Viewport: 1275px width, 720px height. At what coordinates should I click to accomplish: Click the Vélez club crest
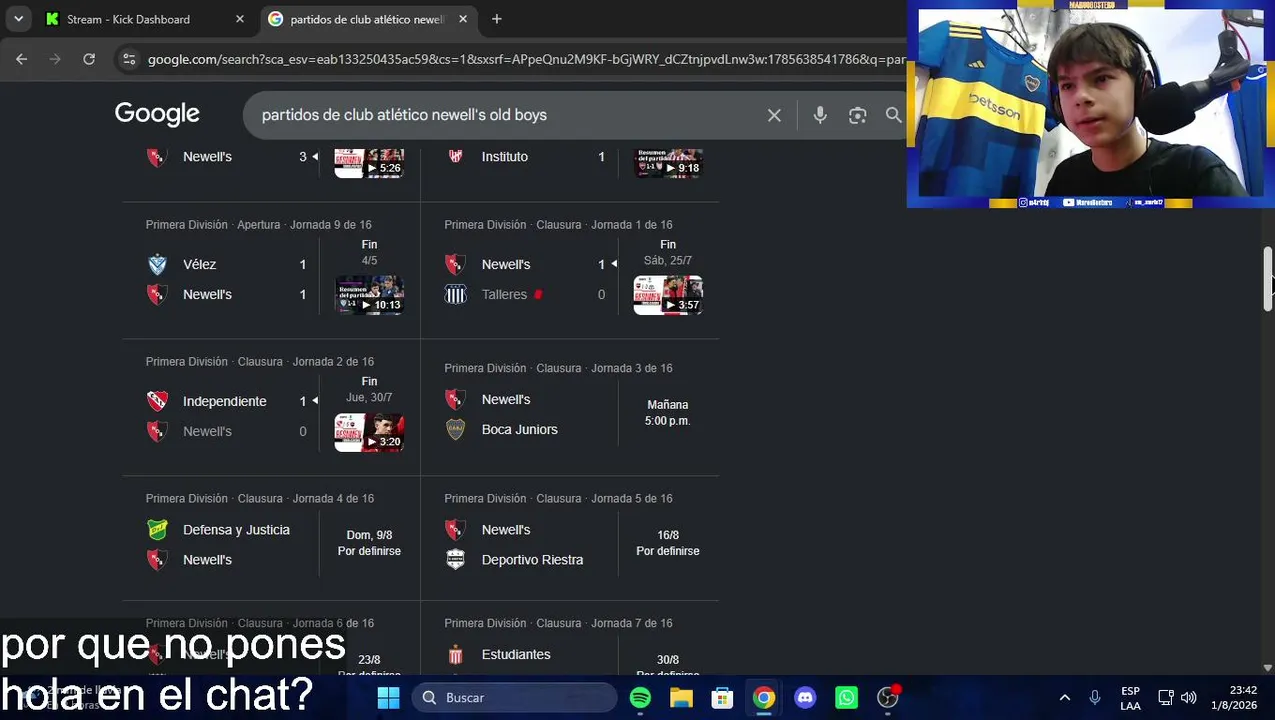tap(157, 264)
